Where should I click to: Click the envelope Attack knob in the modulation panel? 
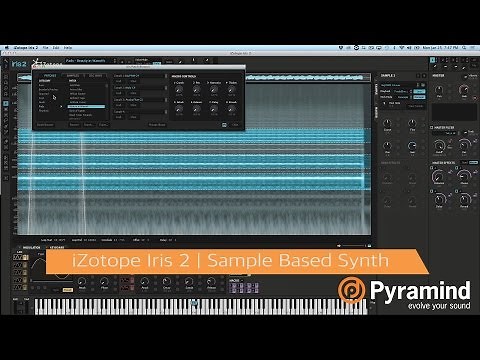145,281
